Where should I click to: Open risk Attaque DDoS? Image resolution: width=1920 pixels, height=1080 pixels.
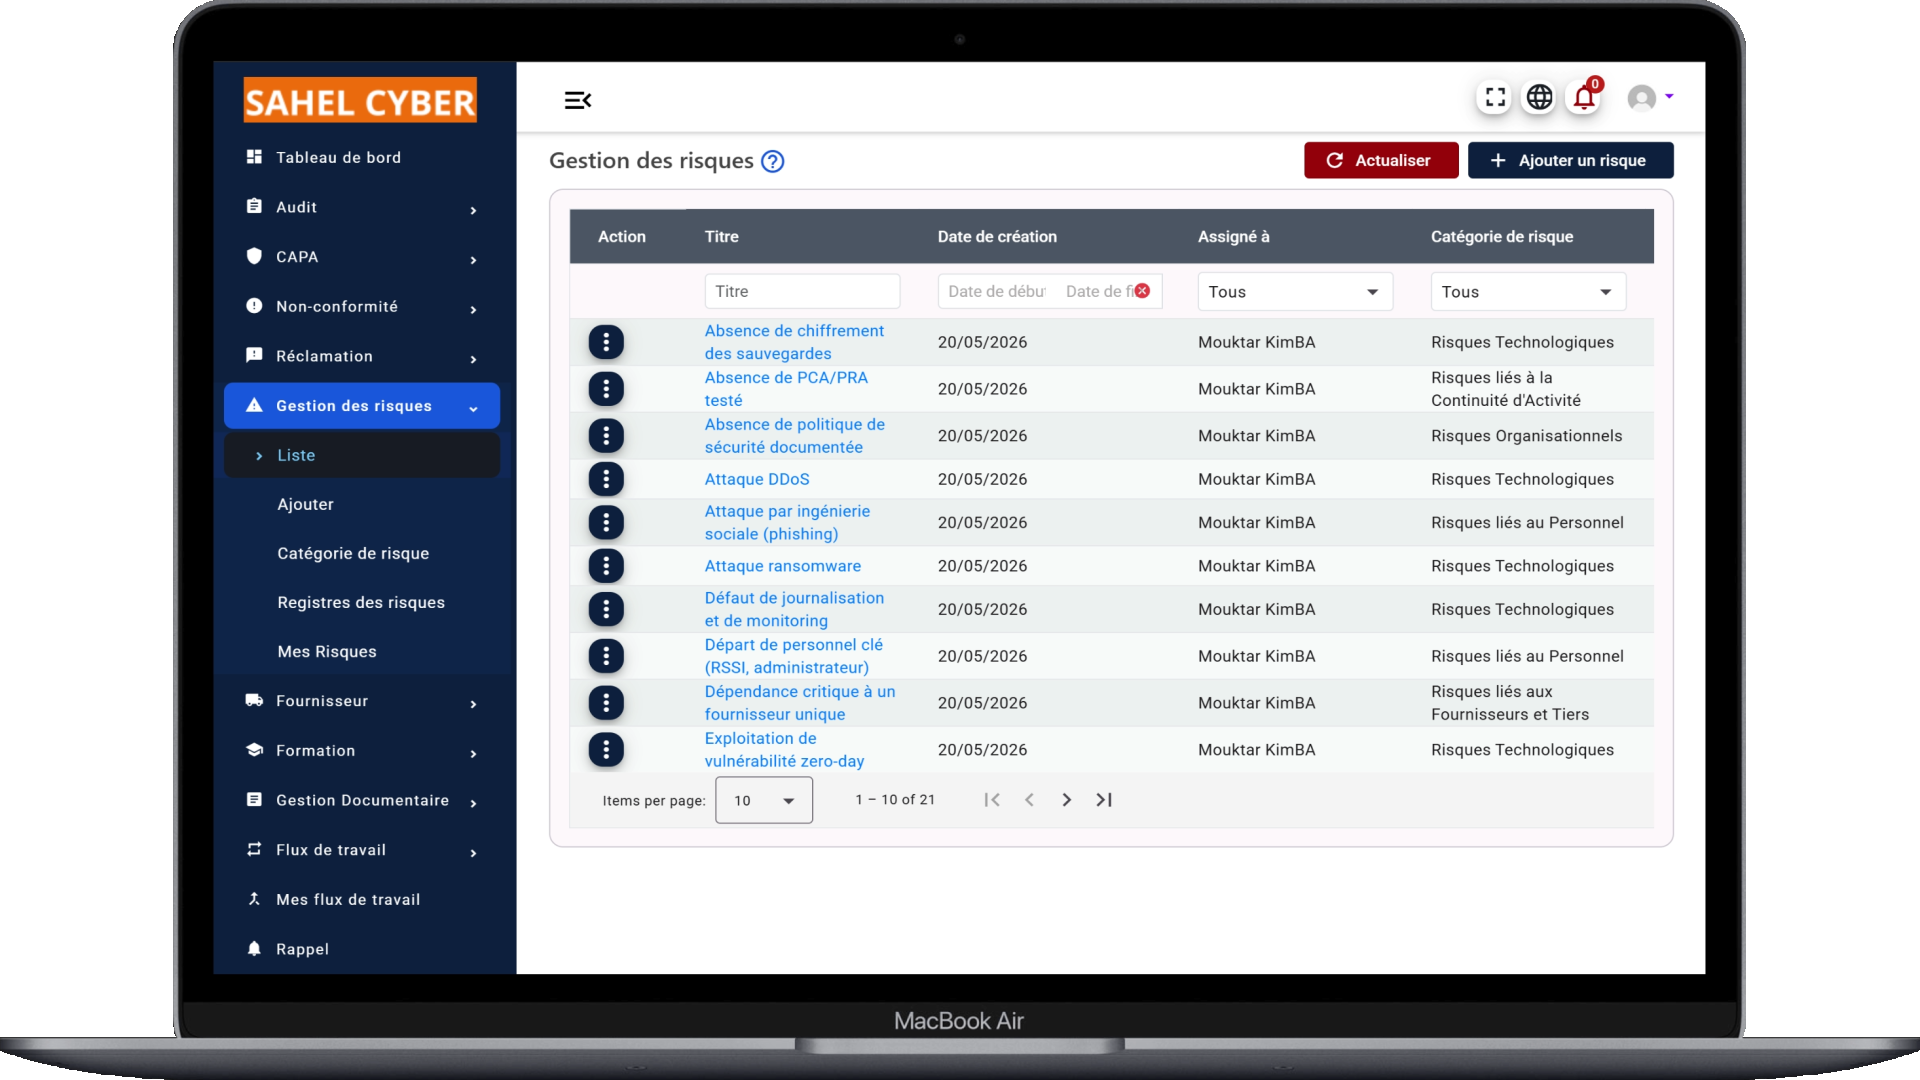click(x=757, y=479)
